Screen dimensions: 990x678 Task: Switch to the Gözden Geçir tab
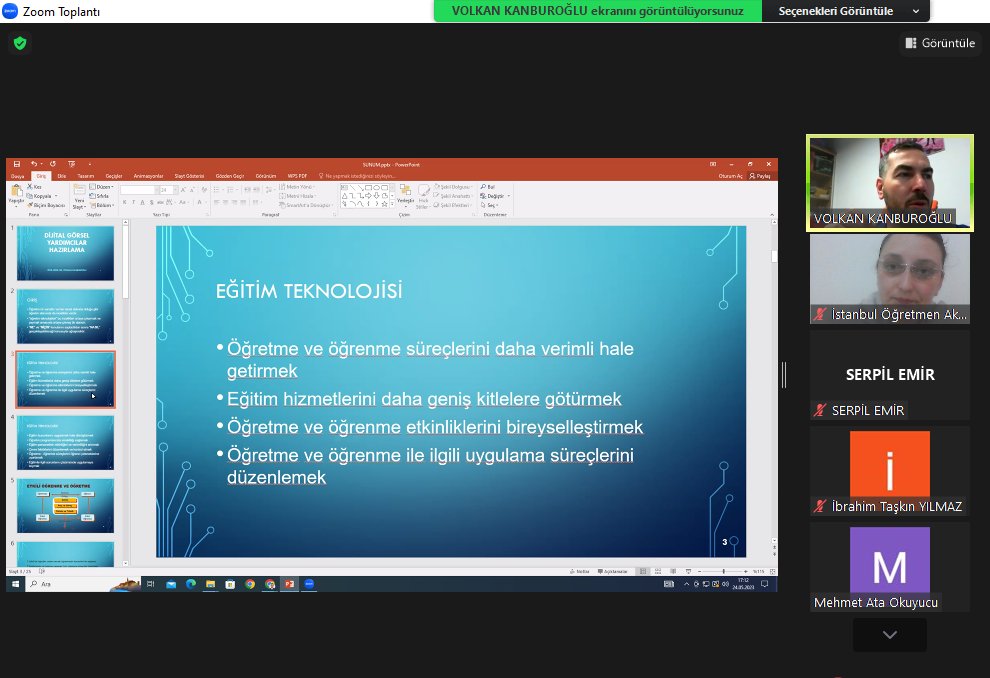(x=230, y=176)
